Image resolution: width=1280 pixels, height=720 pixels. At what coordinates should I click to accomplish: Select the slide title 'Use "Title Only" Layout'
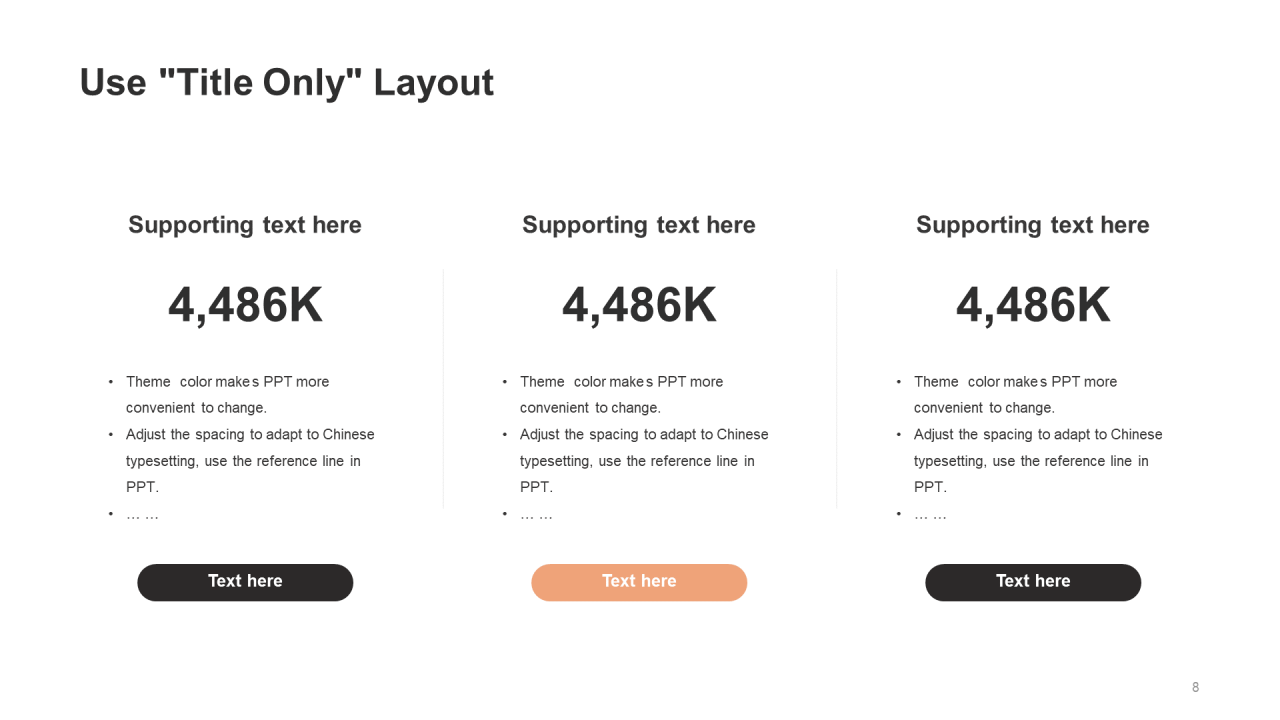pos(287,83)
